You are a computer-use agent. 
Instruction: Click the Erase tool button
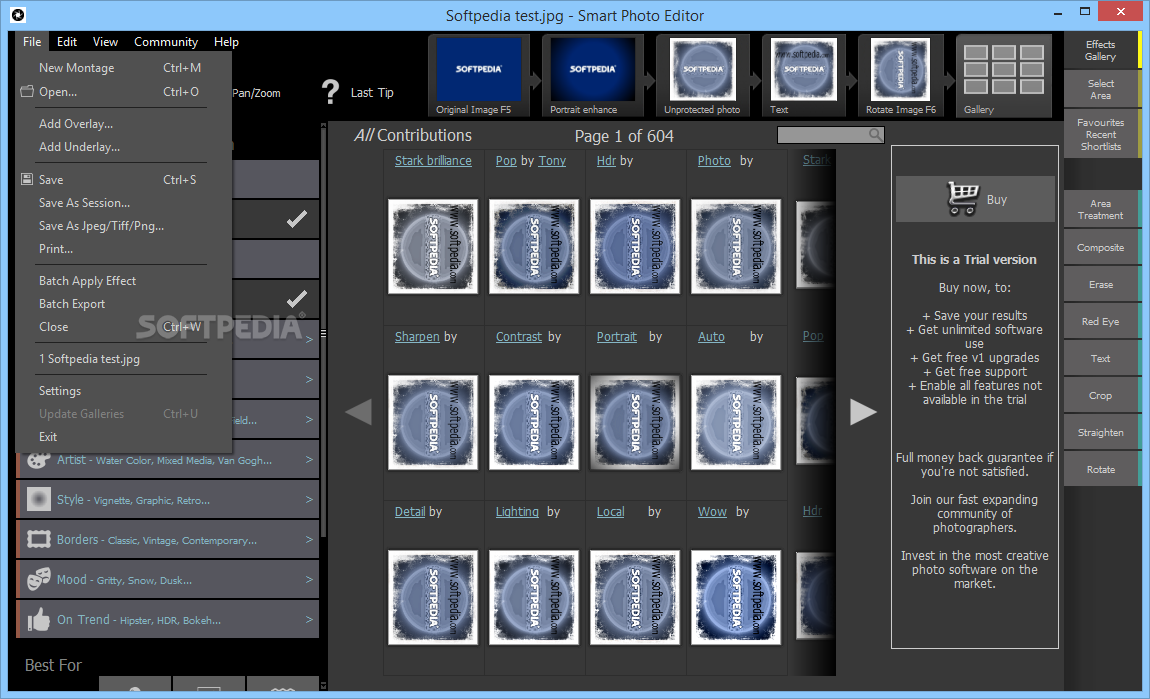[1101, 285]
